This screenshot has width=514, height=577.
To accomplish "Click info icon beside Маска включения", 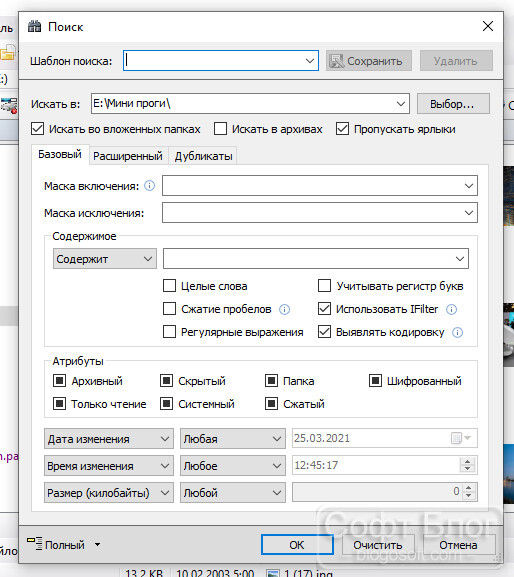I will coord(149,185).
